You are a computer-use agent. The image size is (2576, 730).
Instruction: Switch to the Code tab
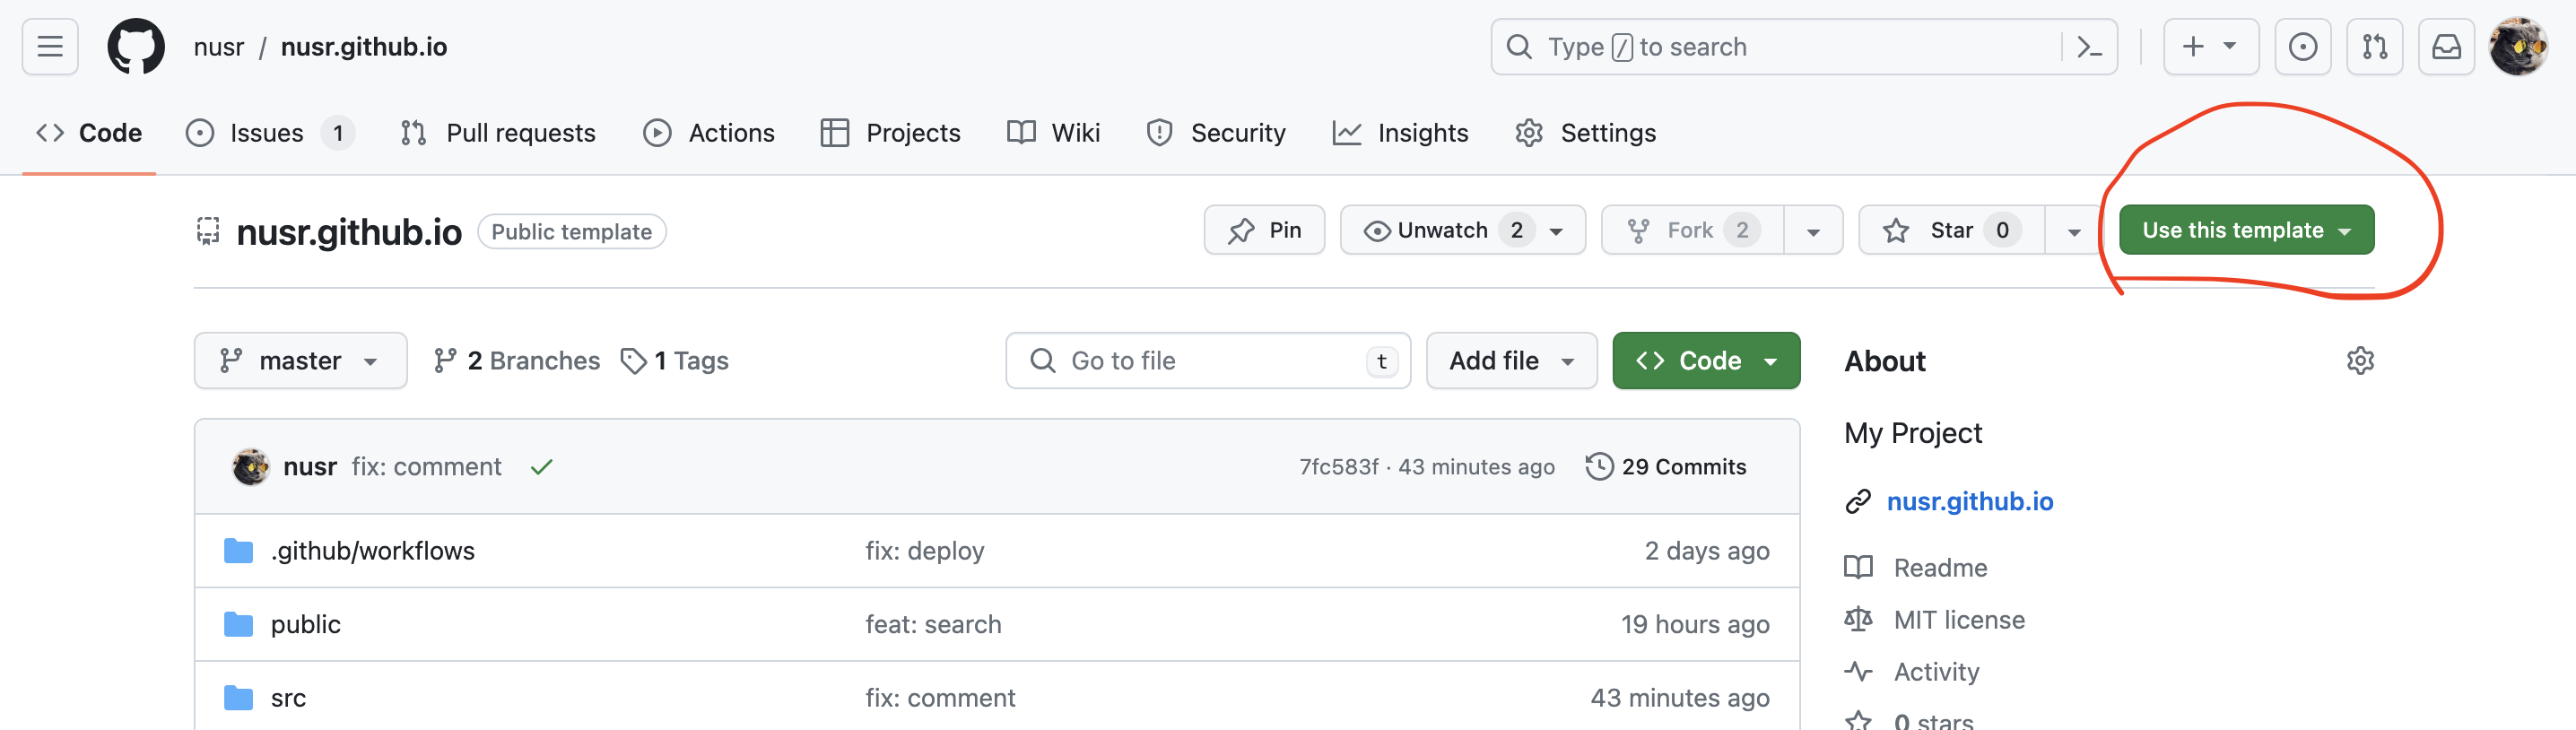89,133
